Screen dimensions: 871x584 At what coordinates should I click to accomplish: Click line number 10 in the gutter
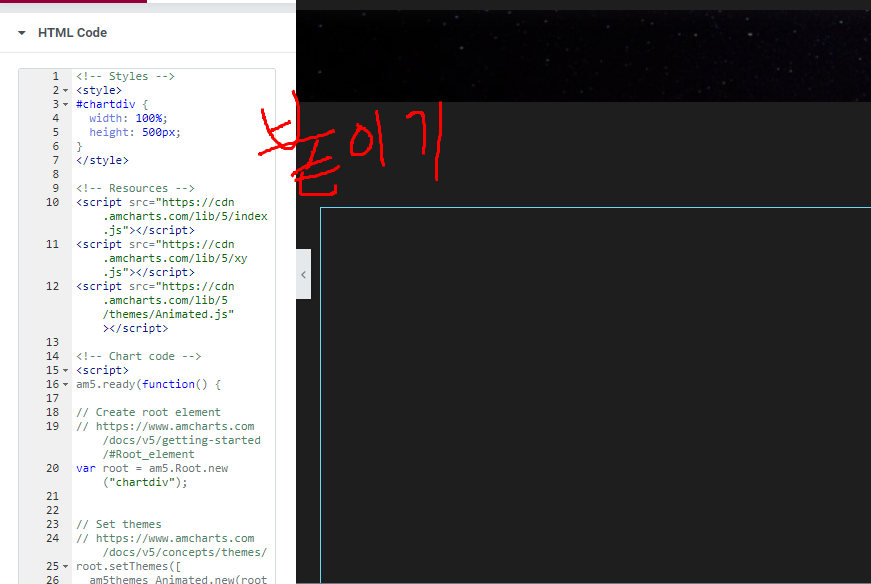52,202
